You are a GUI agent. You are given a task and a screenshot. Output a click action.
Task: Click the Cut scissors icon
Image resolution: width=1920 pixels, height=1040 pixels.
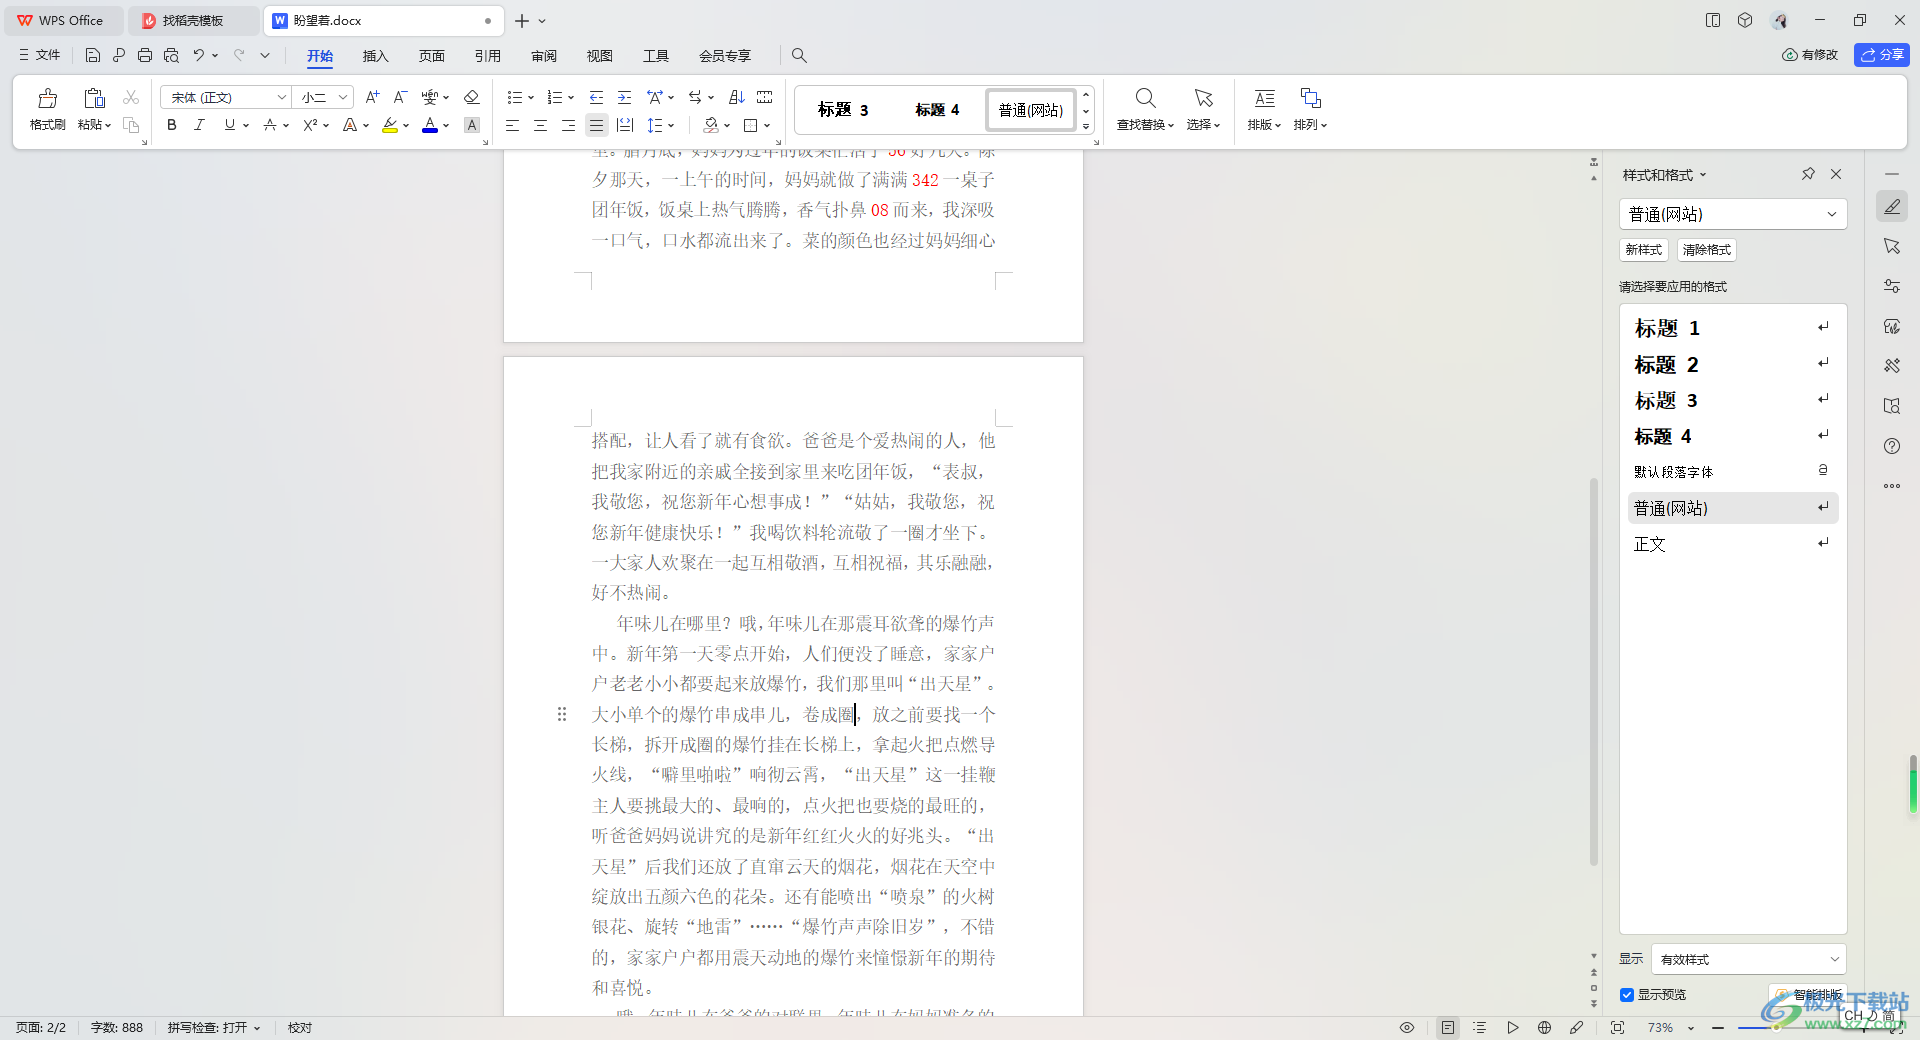pos(131,97)
